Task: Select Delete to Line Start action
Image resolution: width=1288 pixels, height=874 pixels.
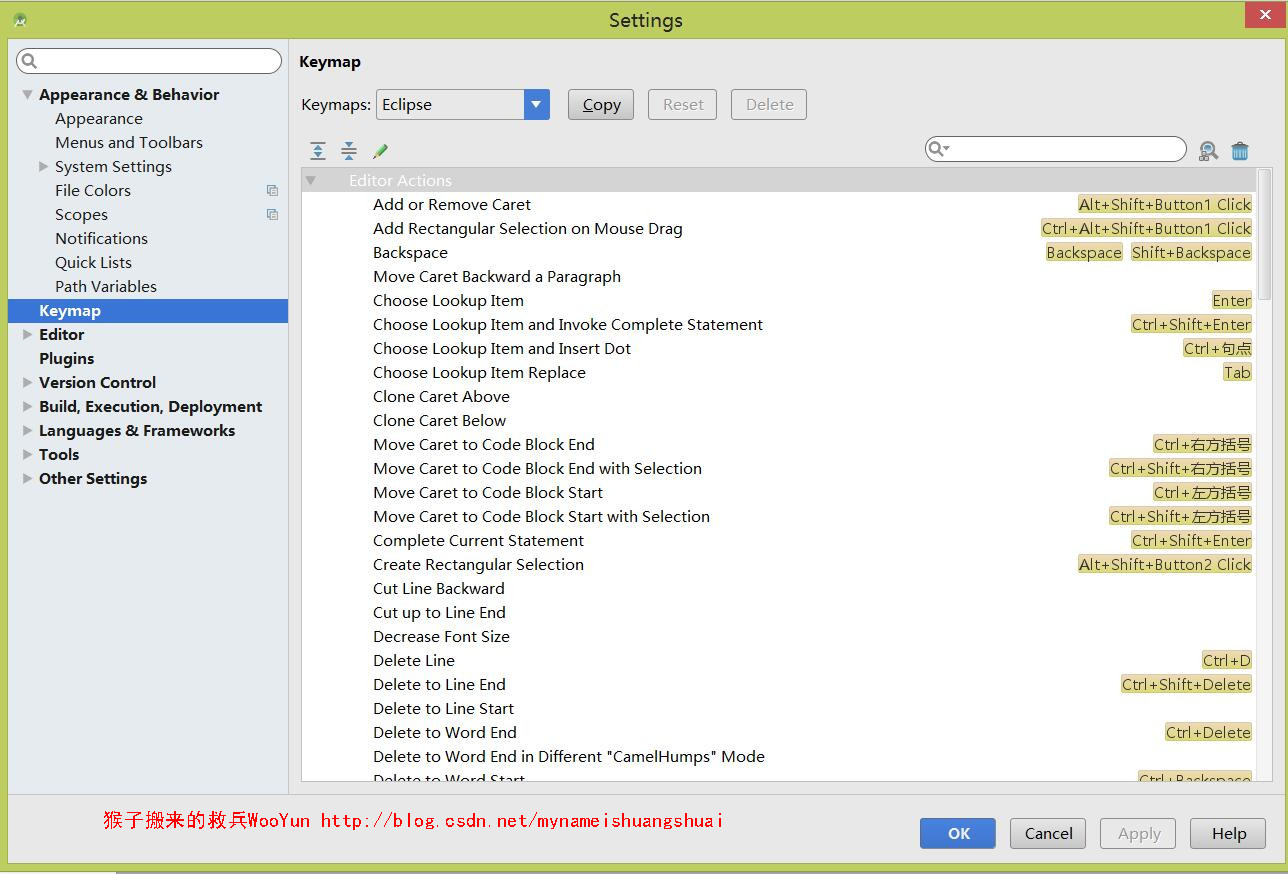Action: point(779,708)
